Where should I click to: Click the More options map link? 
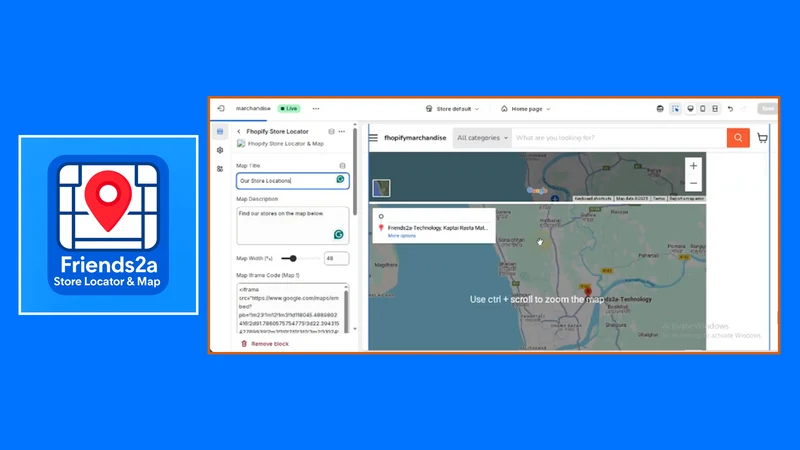(x=402, y=236)
